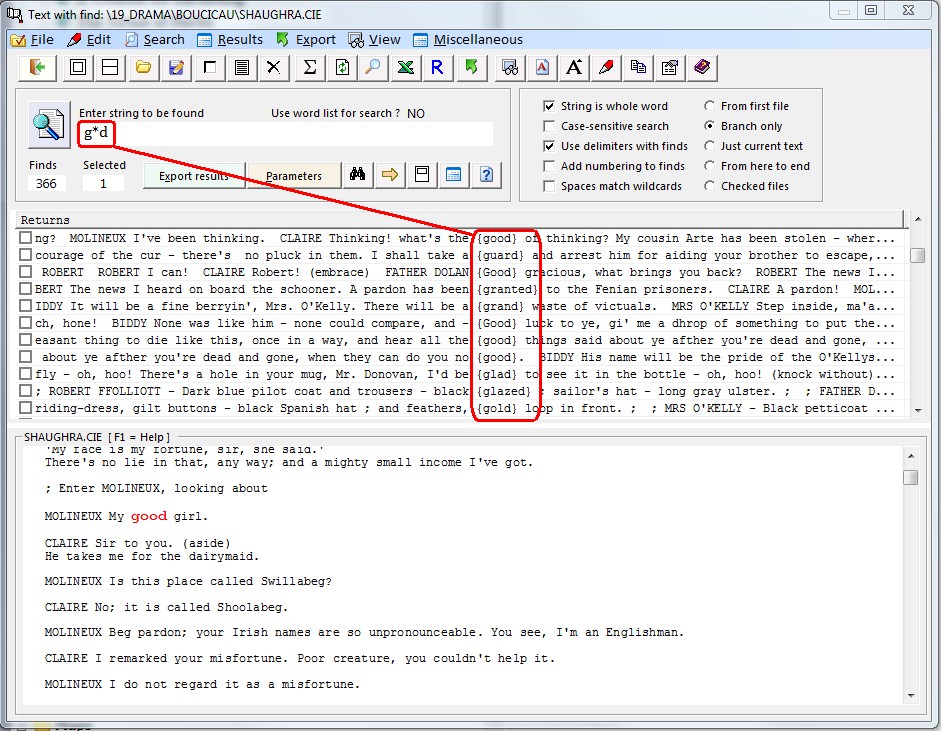Open the Miscellaneous menu
Viewport: 941px width, 731px height.
pos(467,40)
